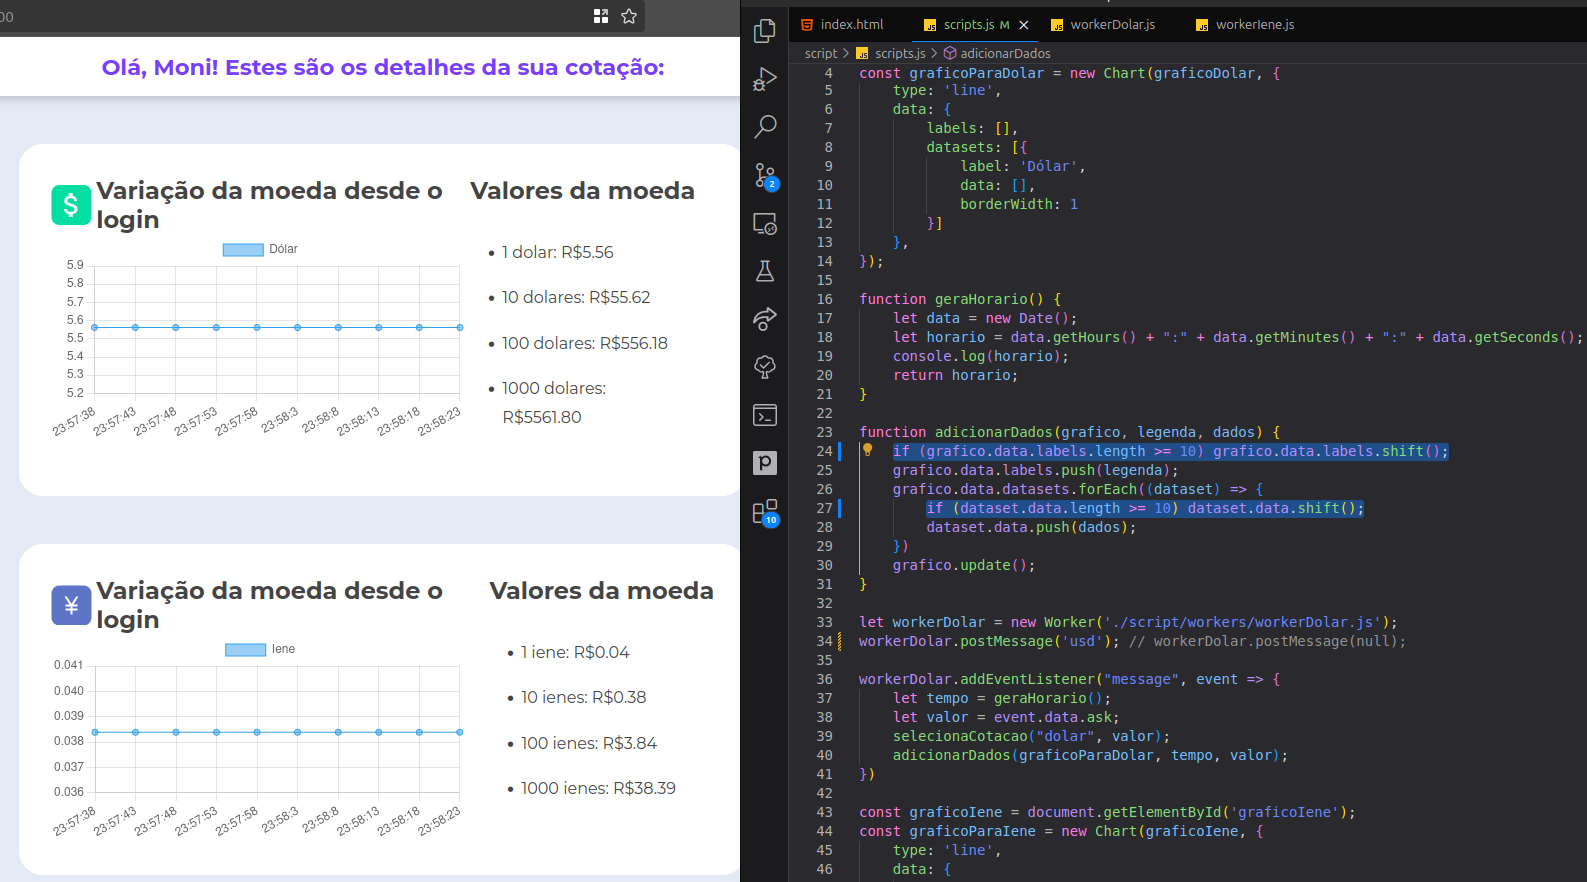Click 'dataset.data.push(dados);' on line 28
Viewport: 1587px width, 882px height.
tap(1032, 527)
